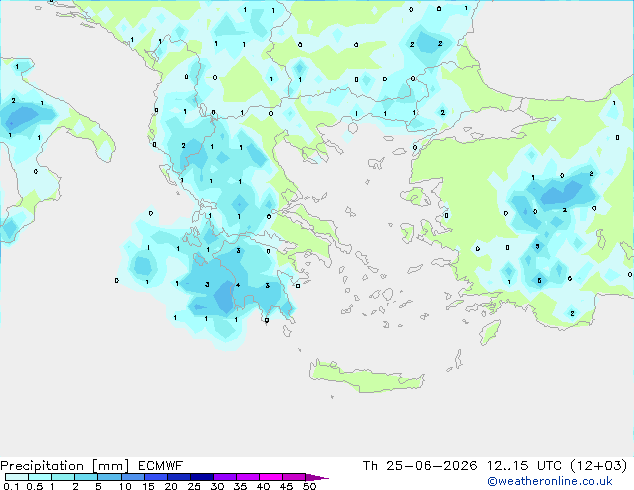Pick the 30 mm purple legend swatch

224,477
